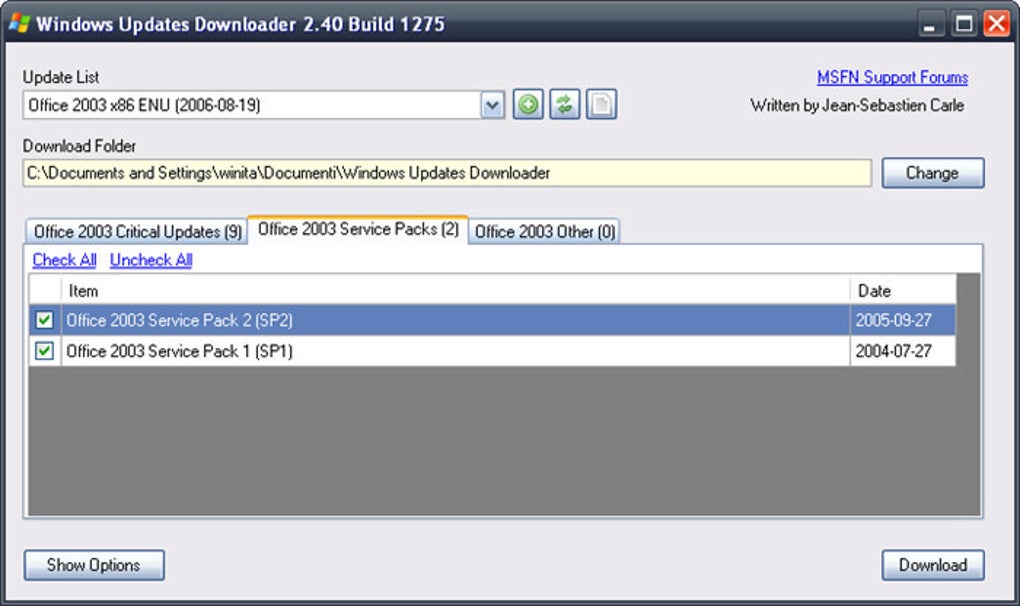Click the refresh update list icon

(565, 105)
